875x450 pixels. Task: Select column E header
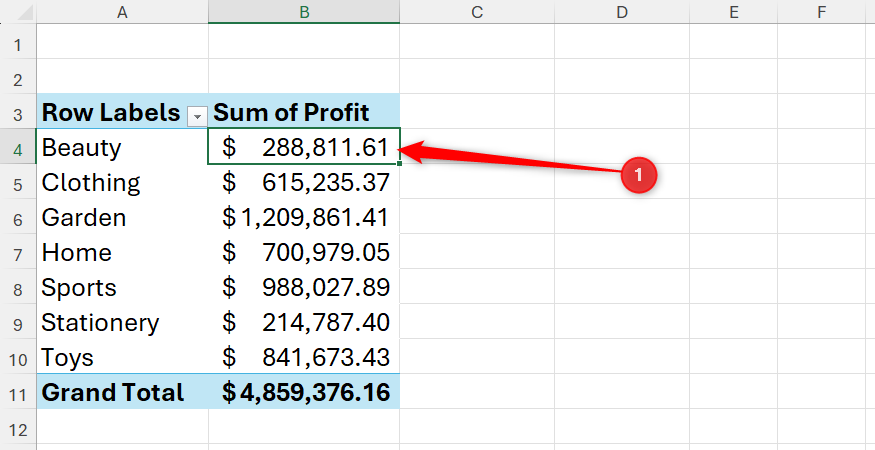pos(733,12)
